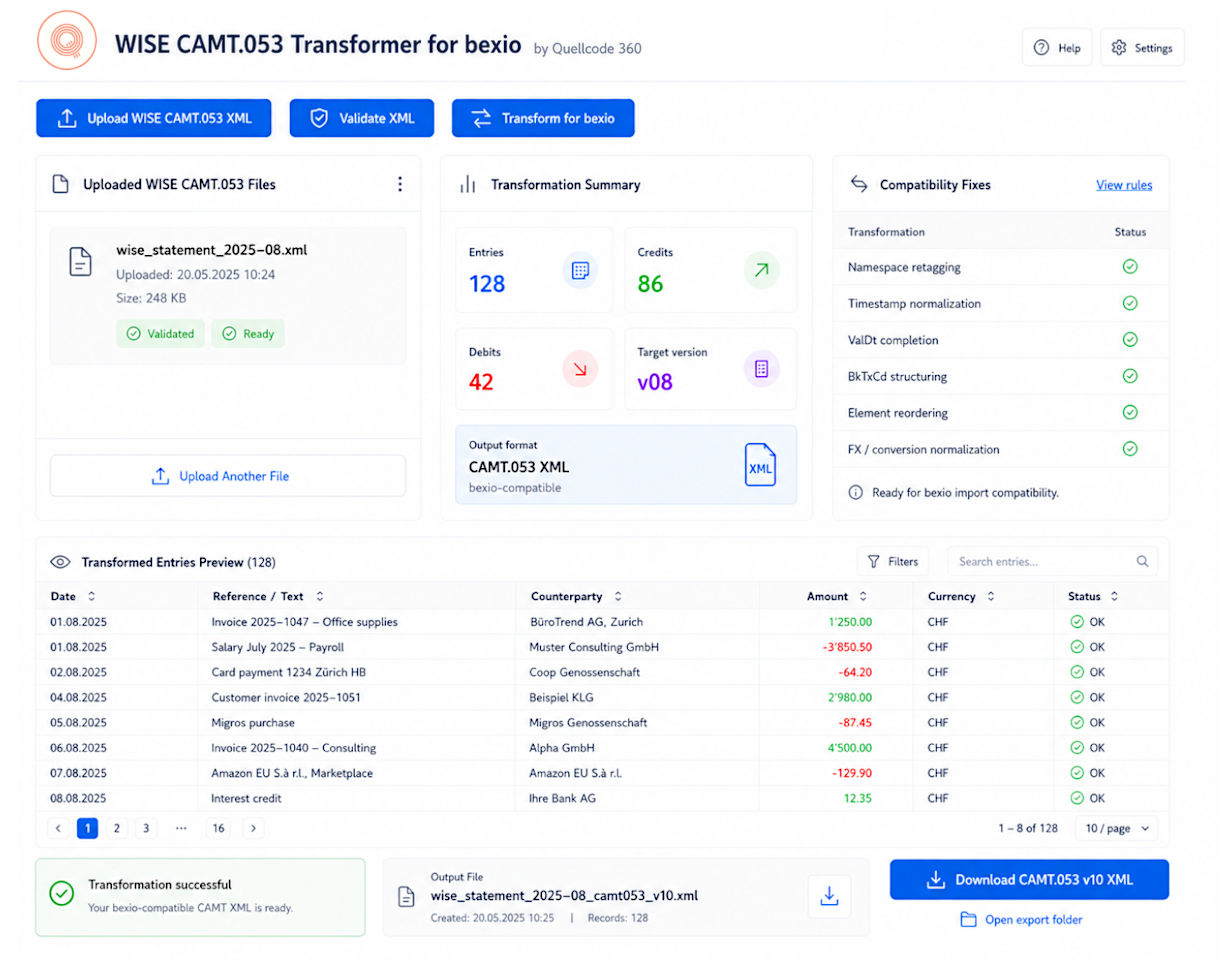Click the Search entries input field
This screenshot has height=977, width=1220.
tap(1052, 561)
